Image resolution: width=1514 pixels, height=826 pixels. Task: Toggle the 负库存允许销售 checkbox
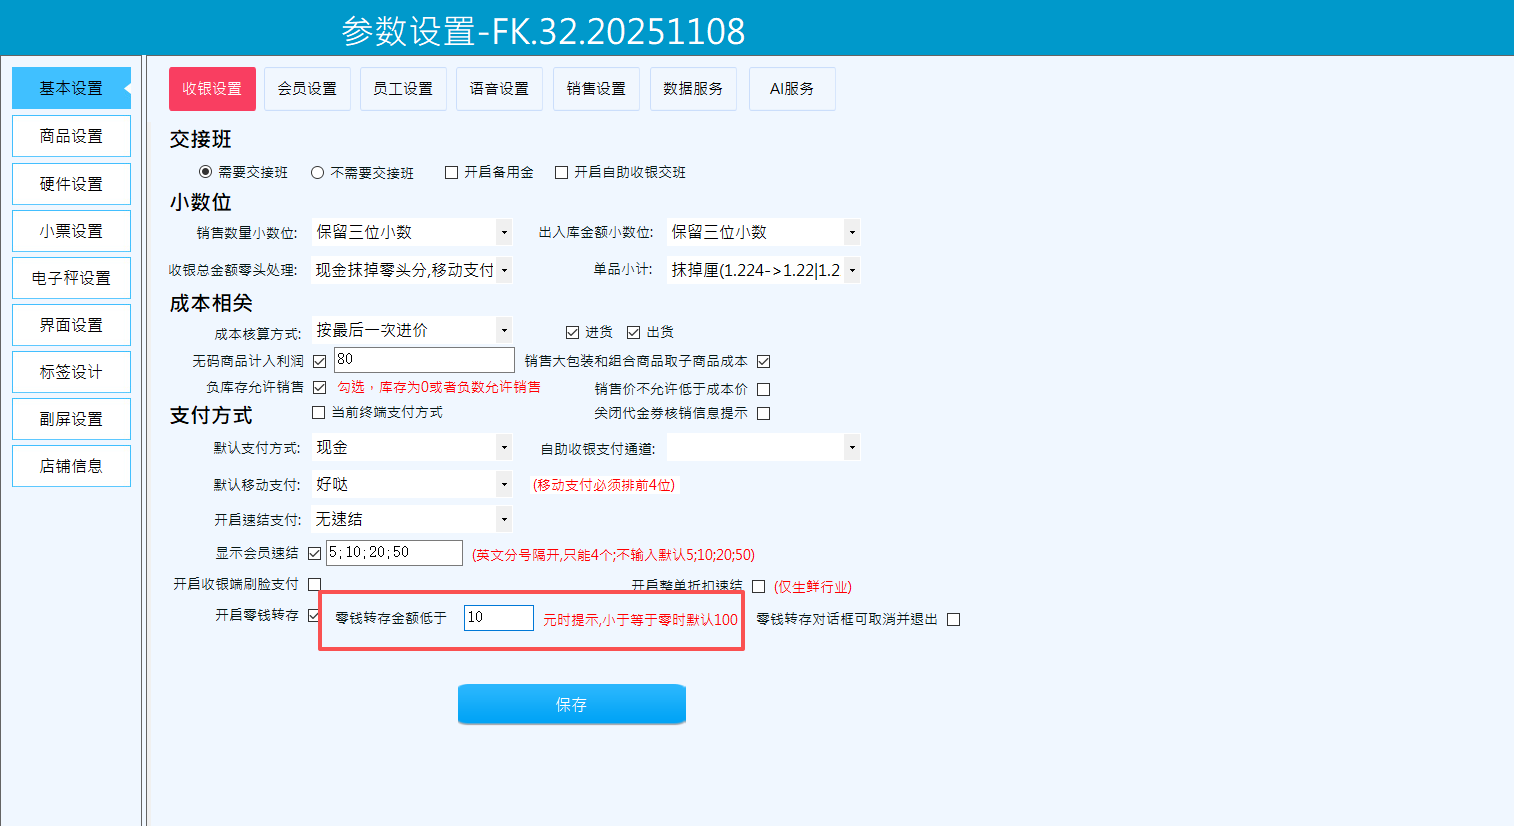320,388
